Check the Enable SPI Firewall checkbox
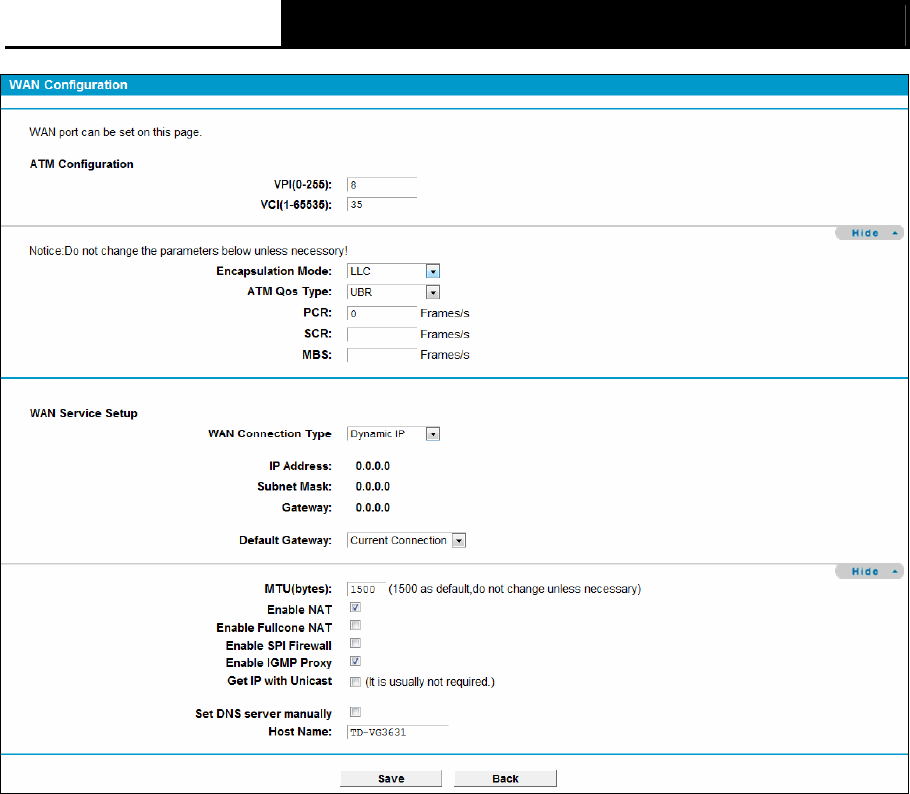Image resolution: width=910 pixels, height=794 pixels. (356, 643)
